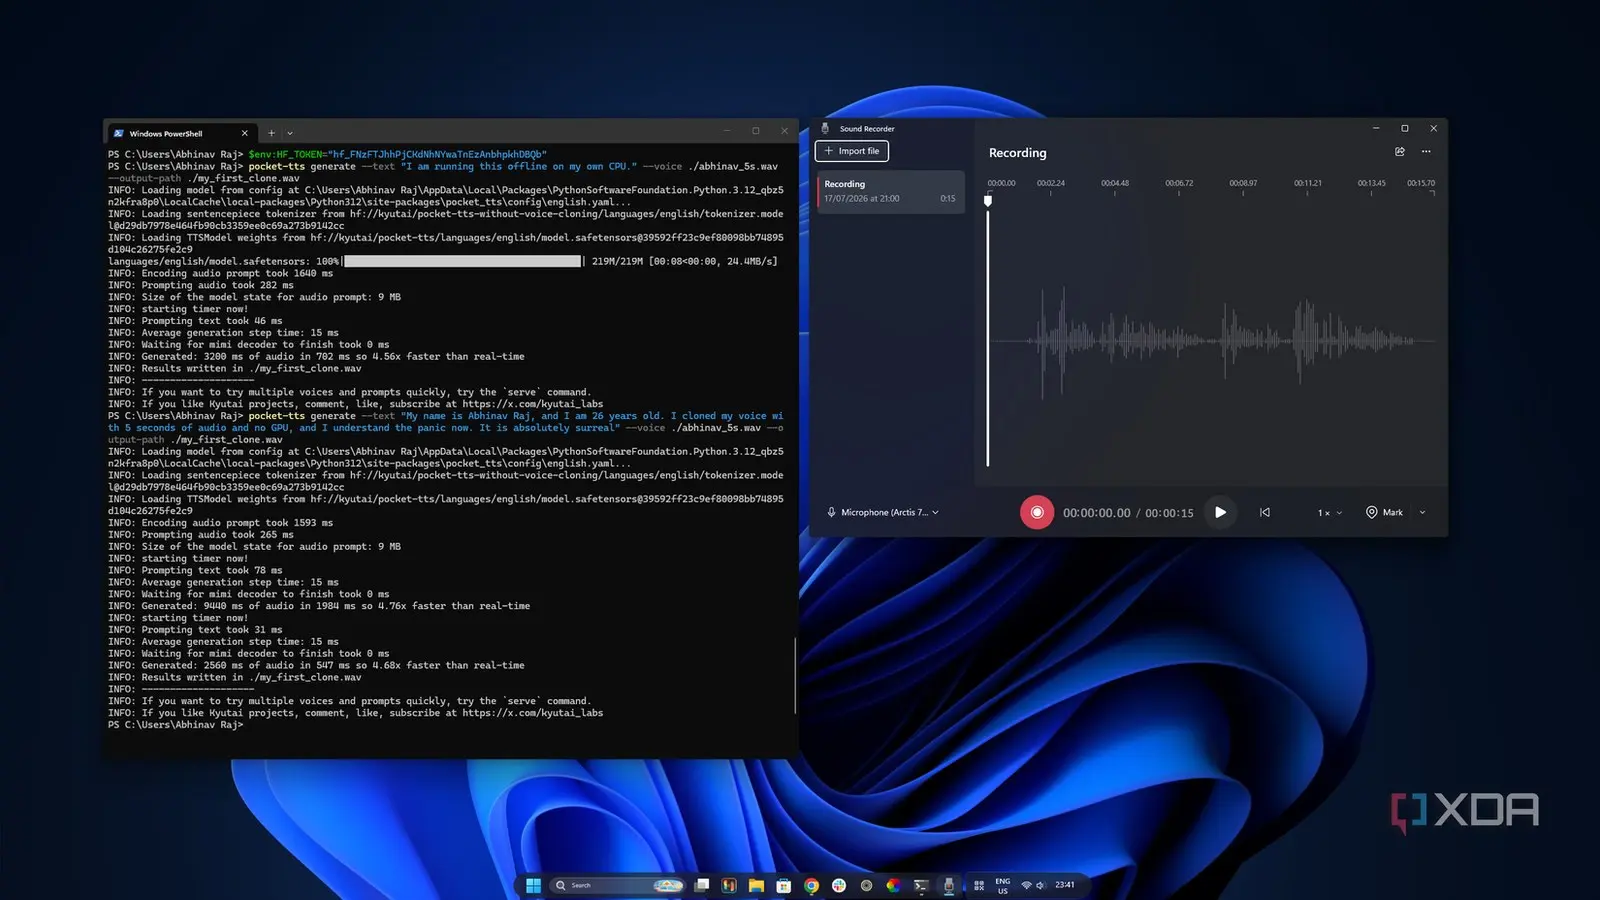Click the playhead handle on the timeline

point(988,200)
